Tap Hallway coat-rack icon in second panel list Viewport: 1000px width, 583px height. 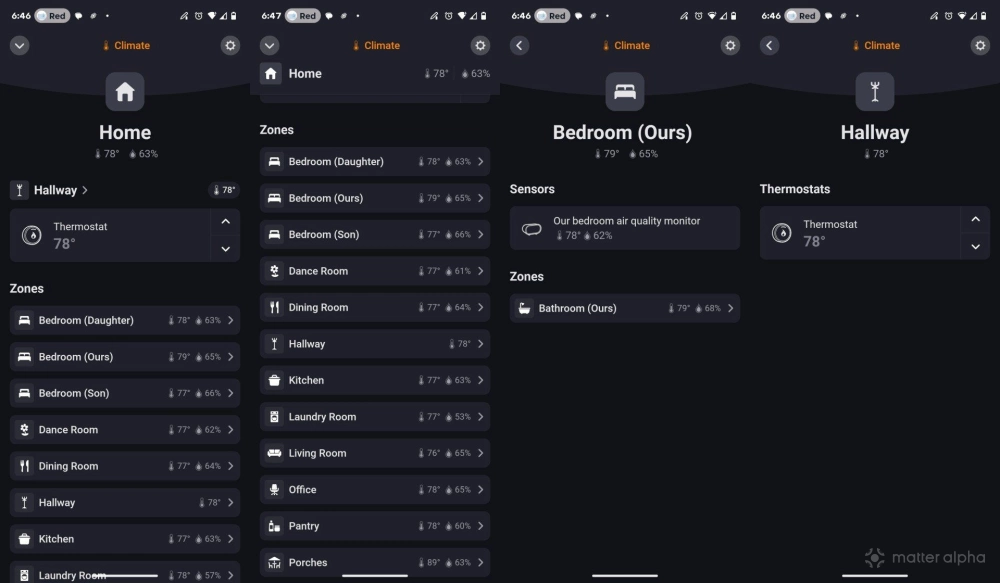pos(274,344)
